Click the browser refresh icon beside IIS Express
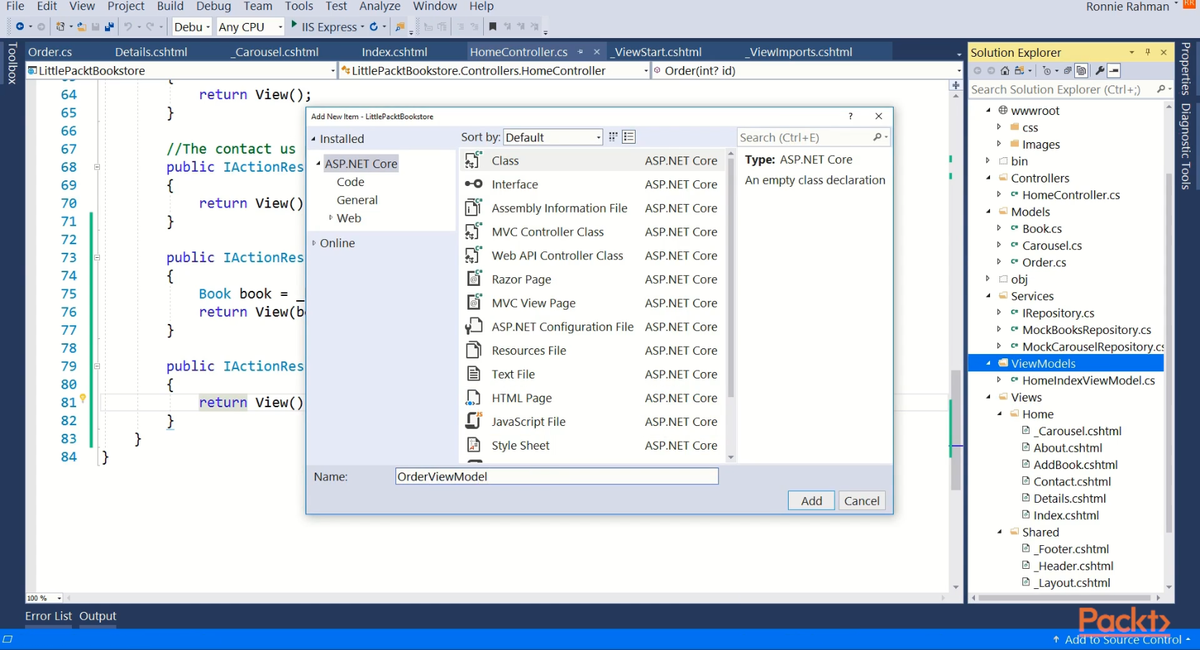The image size is (1200, 650). (373, 26)
